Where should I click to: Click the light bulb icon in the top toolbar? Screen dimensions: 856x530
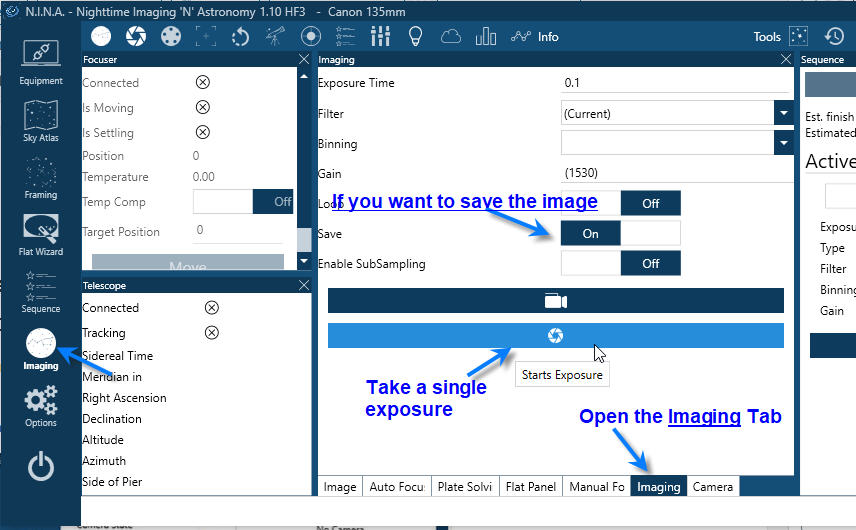click(415, 37)
